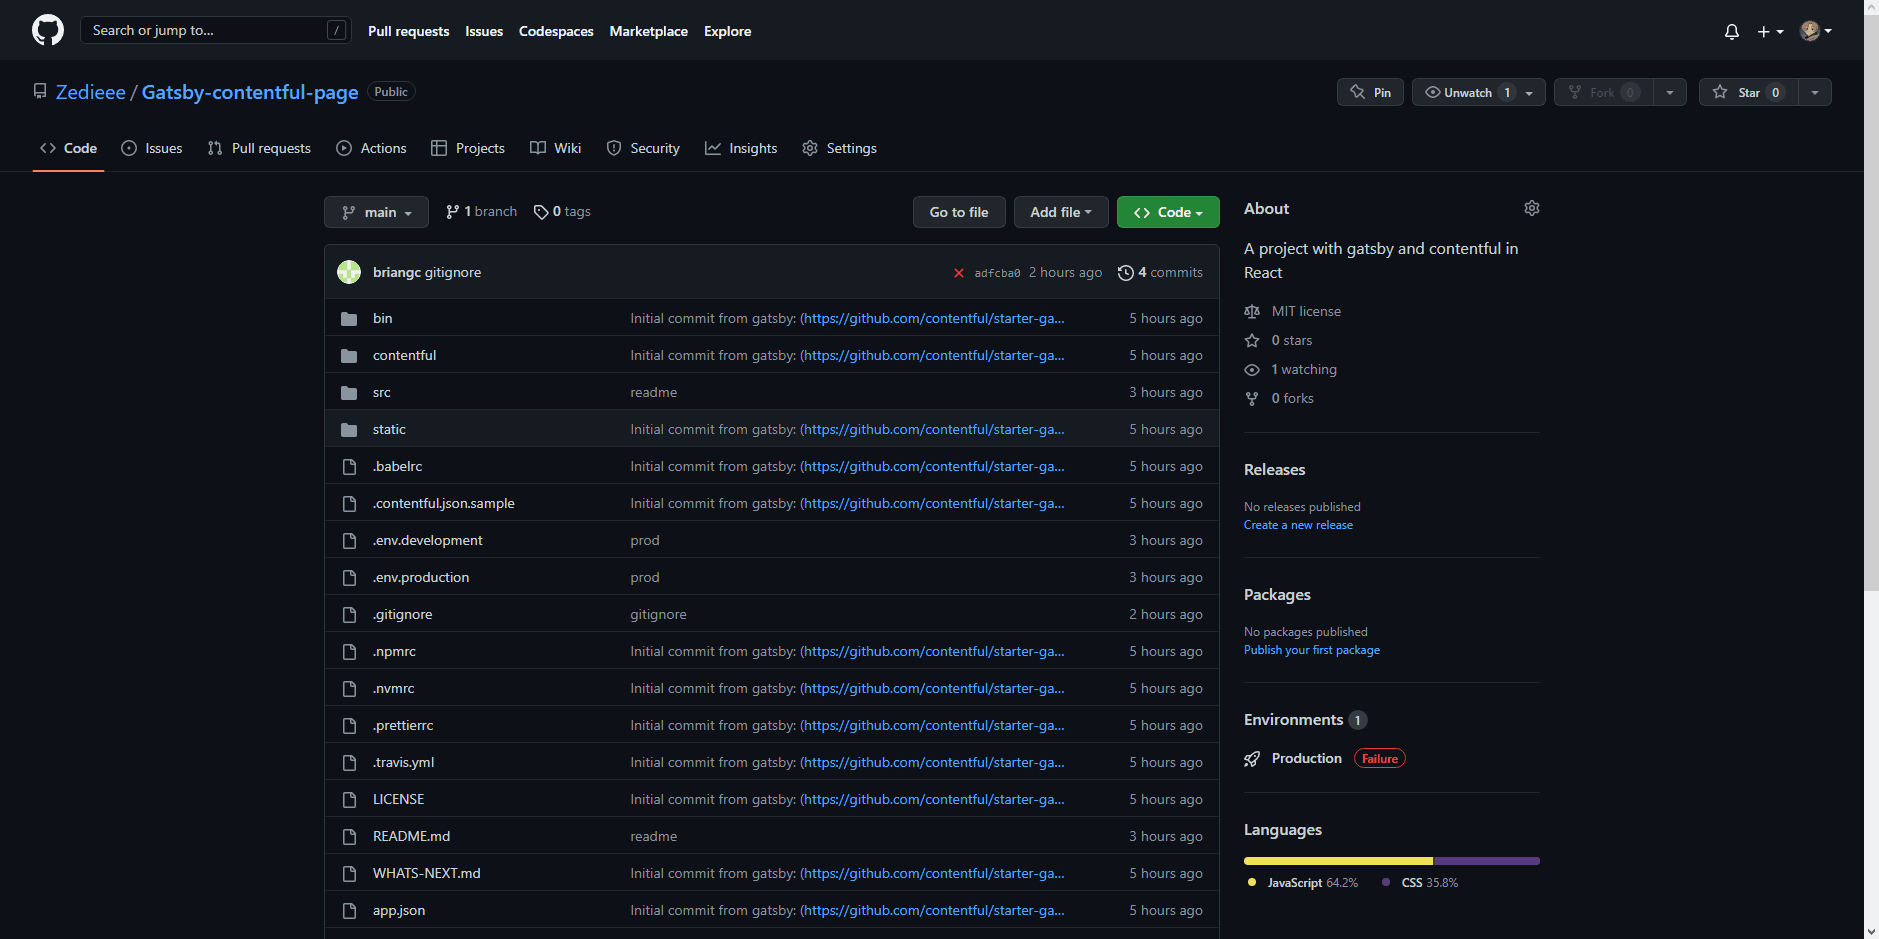Open Marketplace in top navigation
The width and height of the screenshot is (1879, 939).
pyautogui.click(x=648, y=31)
